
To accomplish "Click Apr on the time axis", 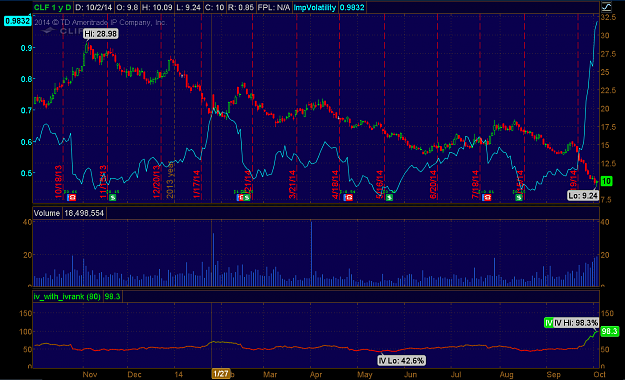I will [x=316, y=374].
